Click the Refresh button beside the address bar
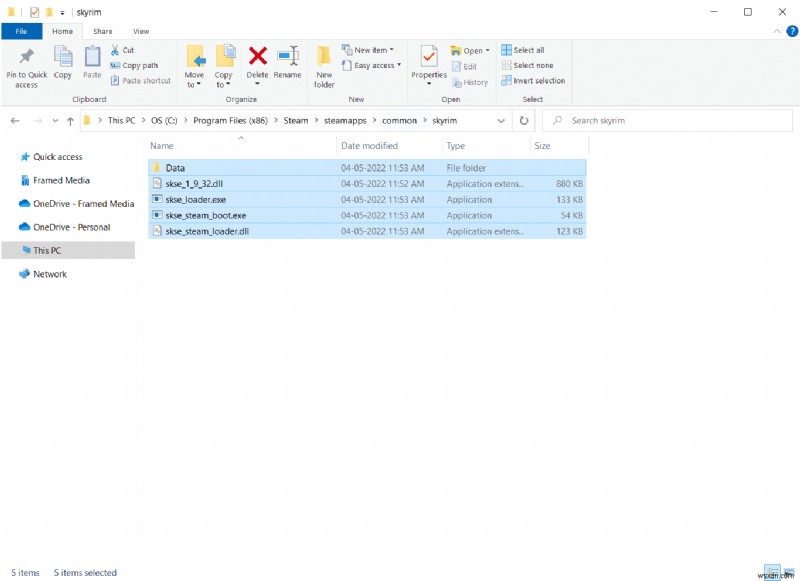The width and height of the screenshot is (800, 581). coord(525,120)
